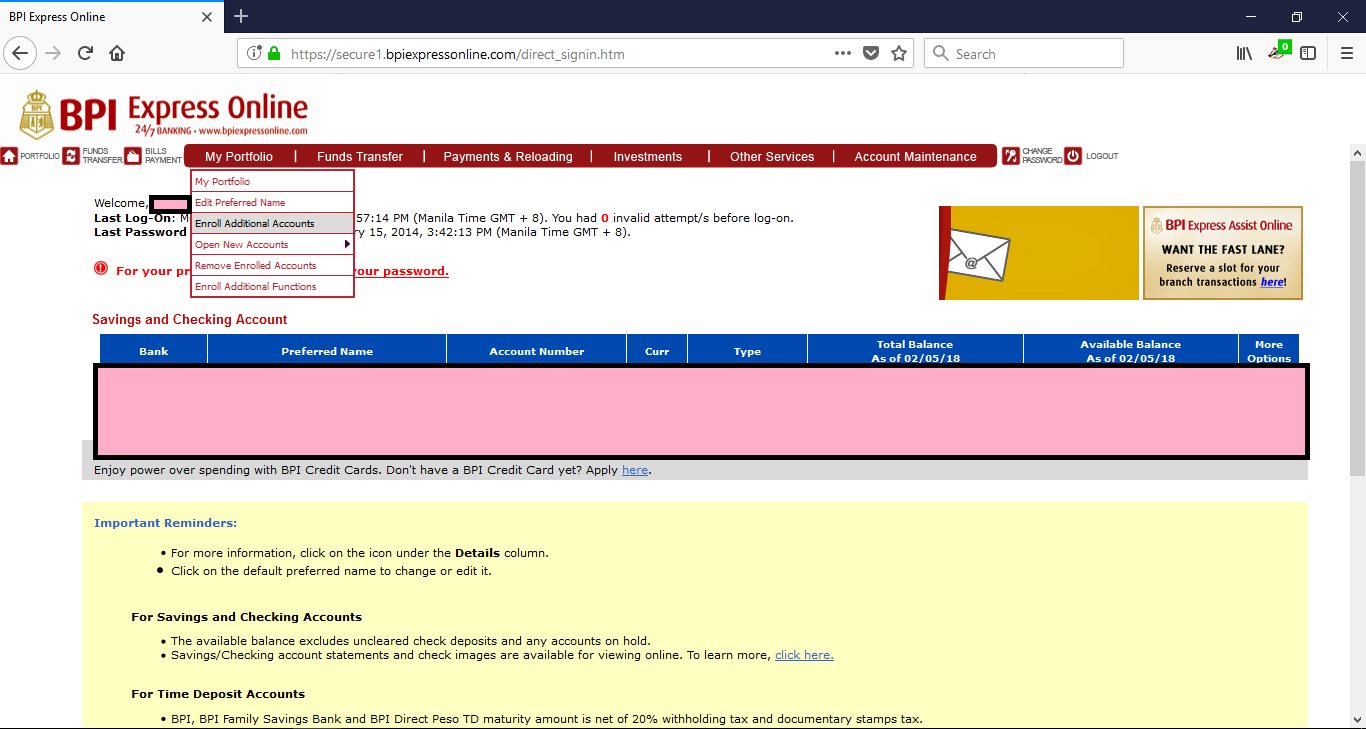This screenshot has height=729, width=1366.
Task: Open the Firefox library icon
Action: tap(1243, 52)
